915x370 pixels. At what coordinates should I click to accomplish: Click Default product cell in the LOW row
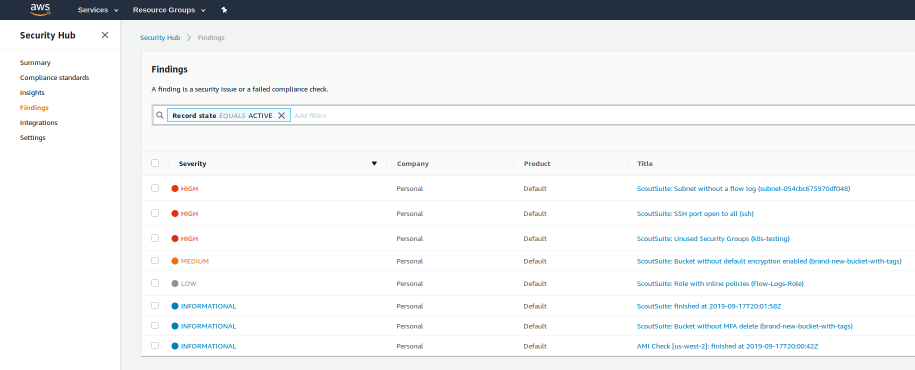(x=535, y=284)
